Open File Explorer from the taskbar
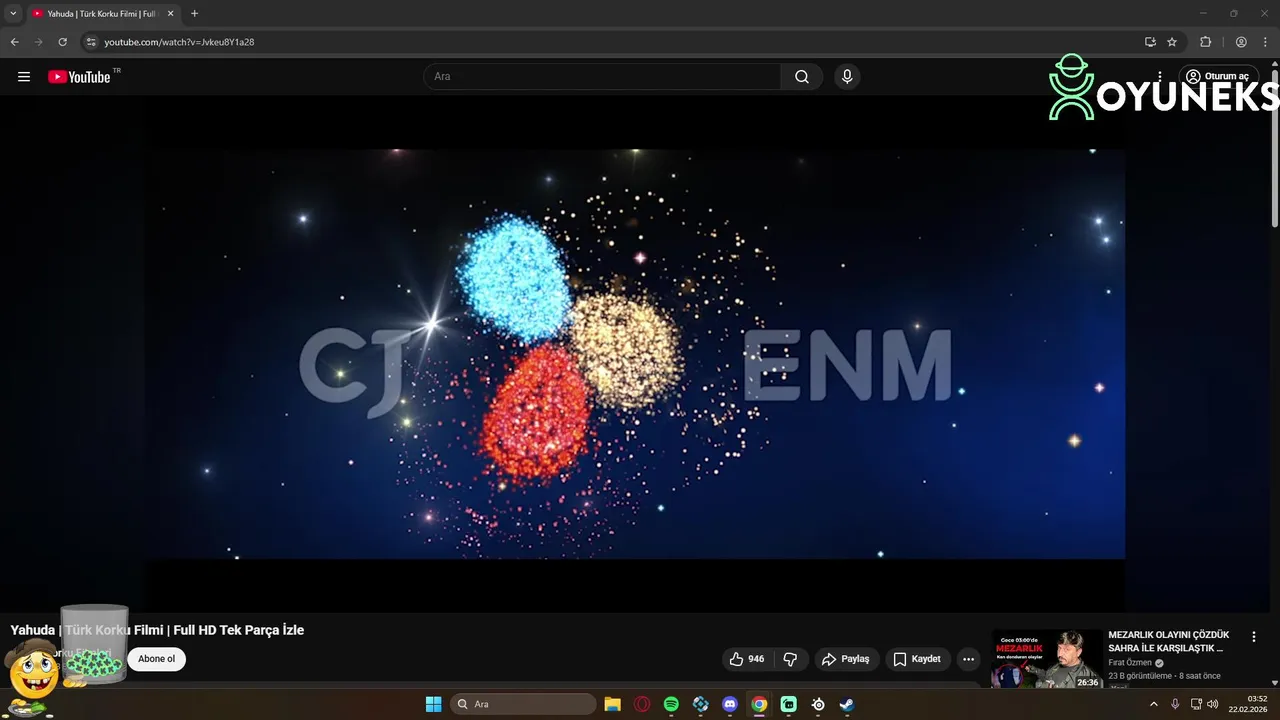This screenshot has width=1280, height=720. [x=613, y=704]
